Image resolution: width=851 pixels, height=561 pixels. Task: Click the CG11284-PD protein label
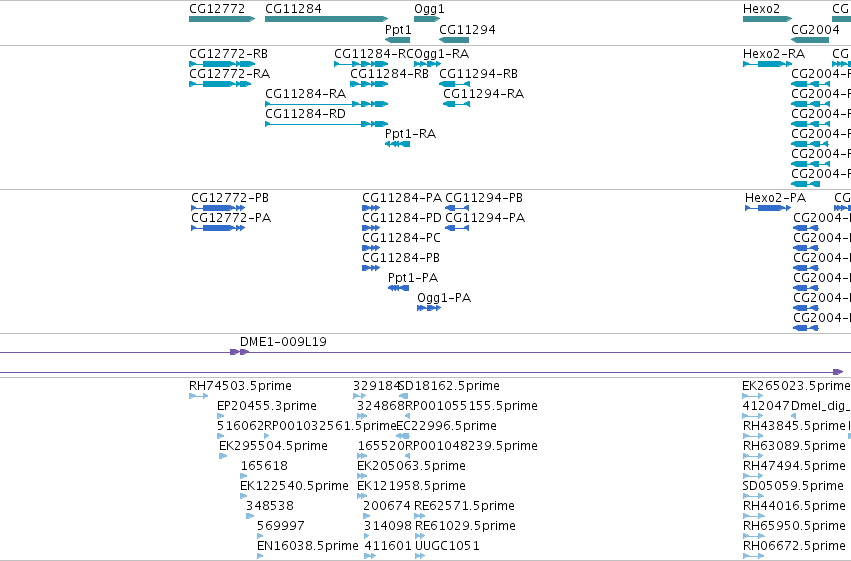click(402, 218)
